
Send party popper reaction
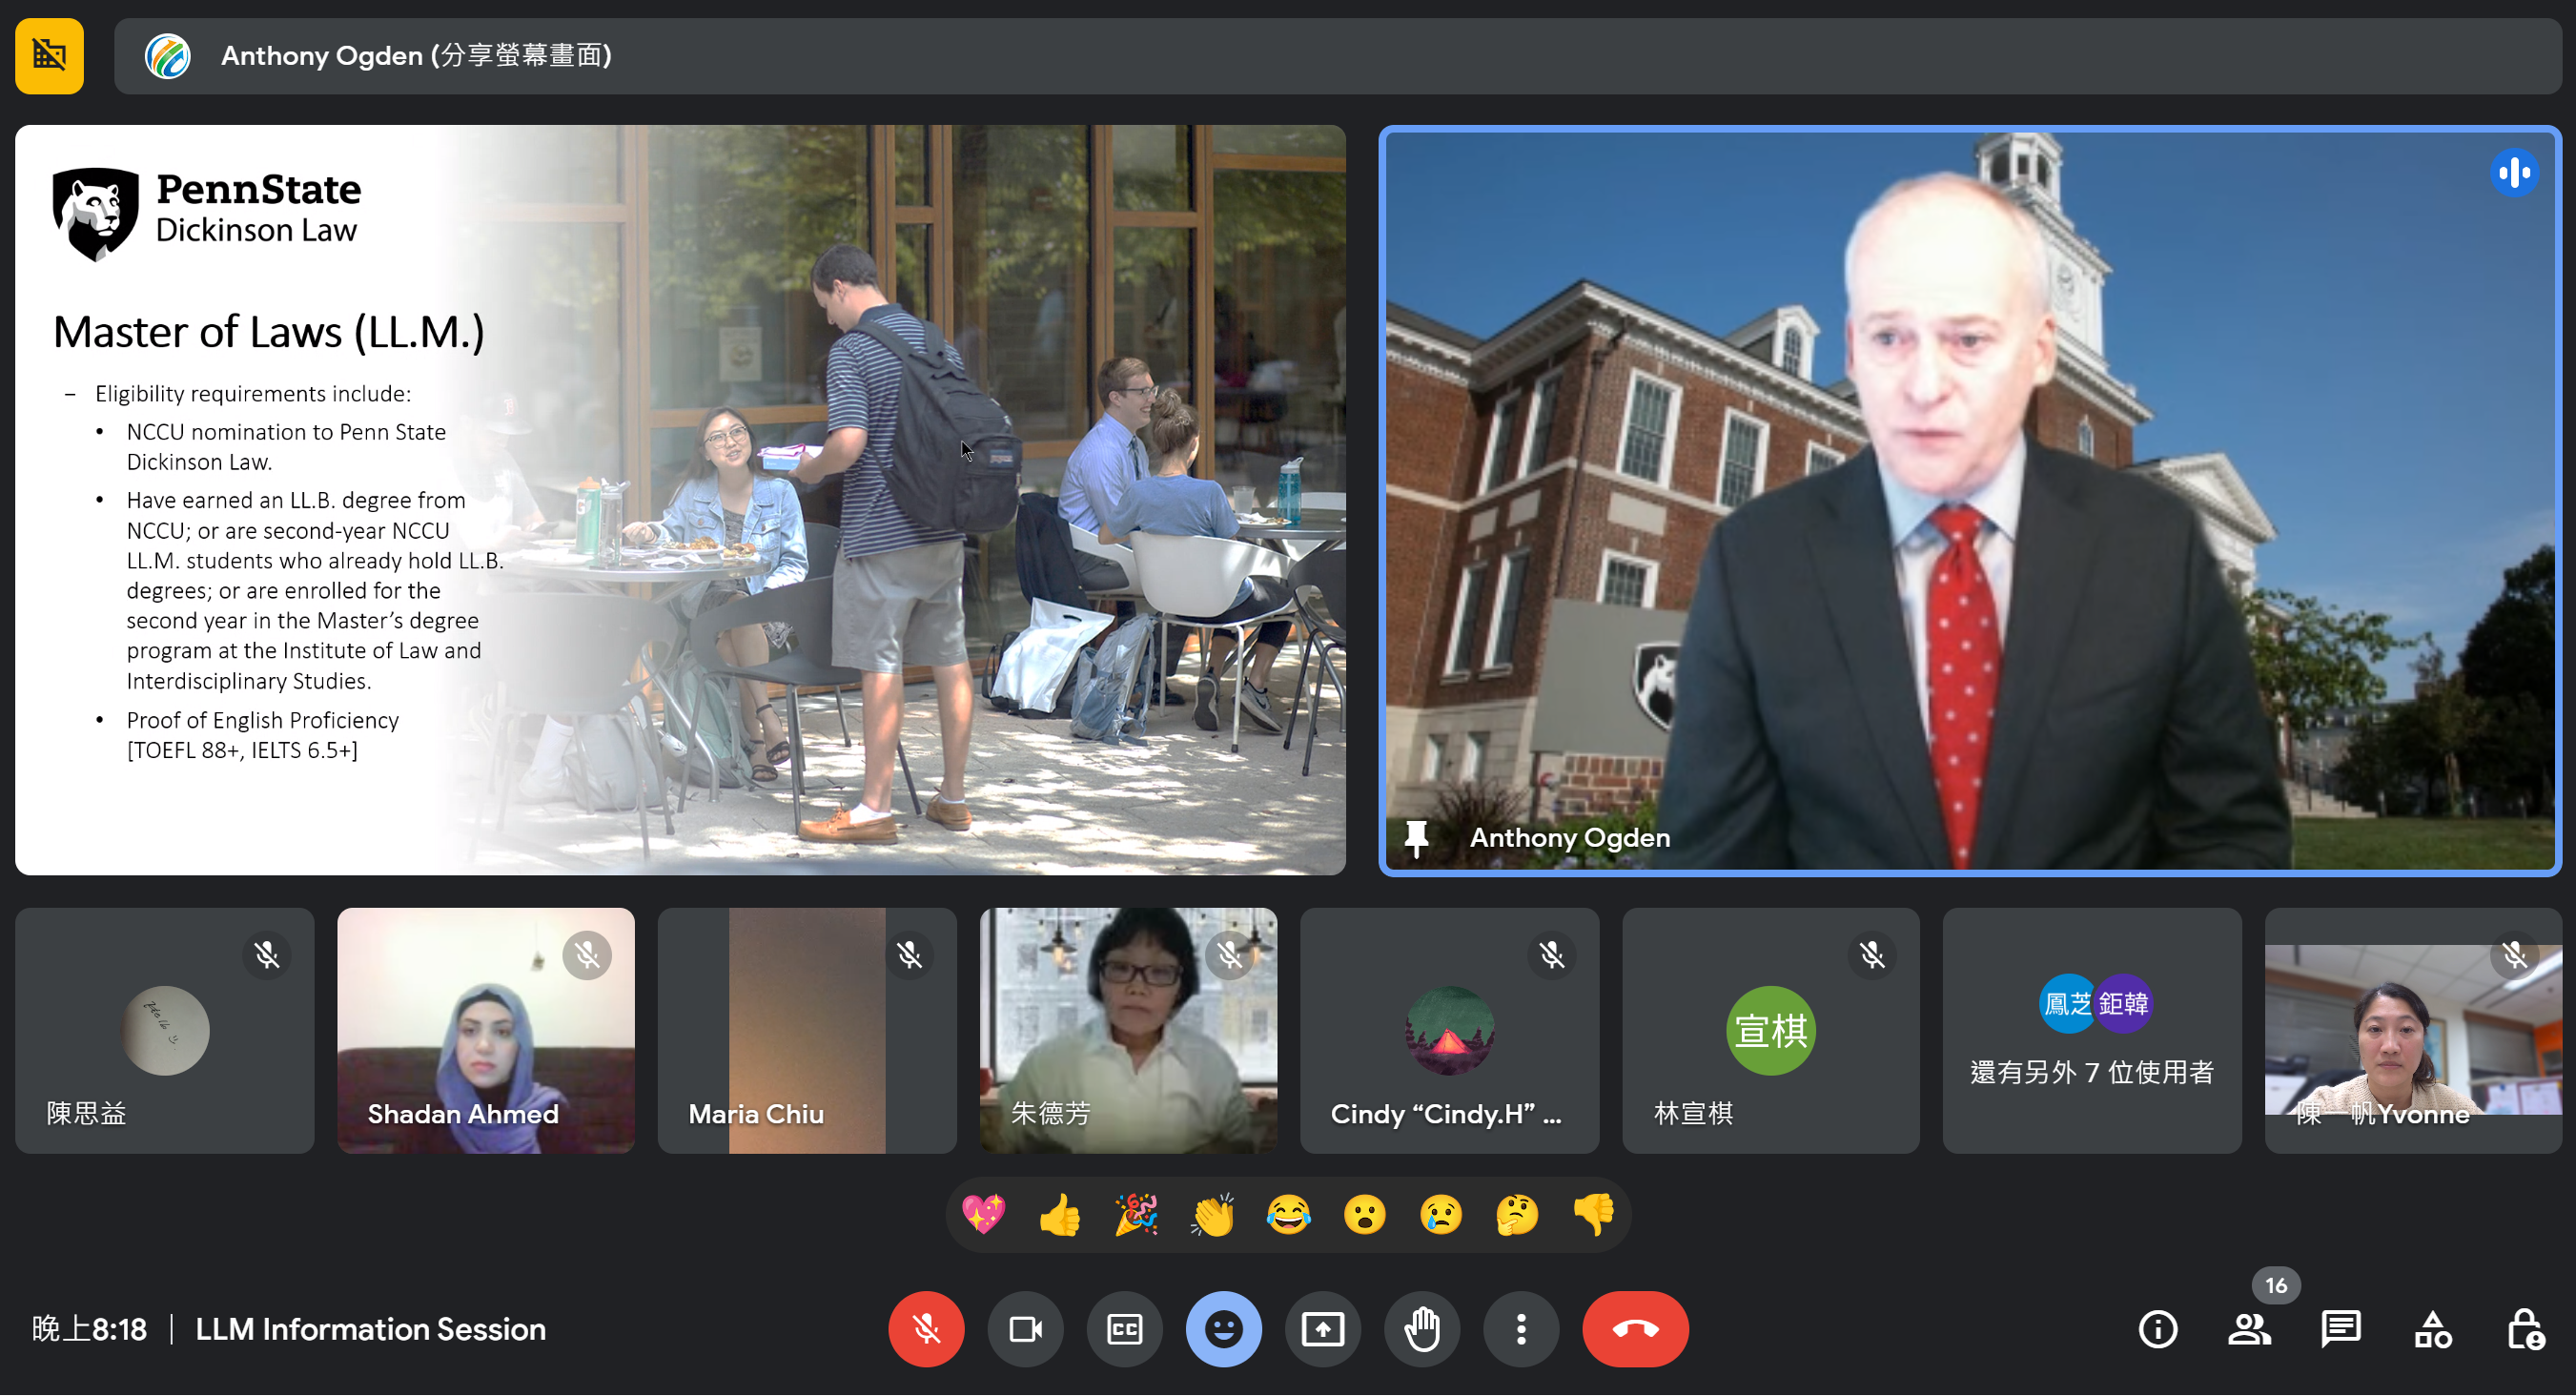[1136, 1215]
